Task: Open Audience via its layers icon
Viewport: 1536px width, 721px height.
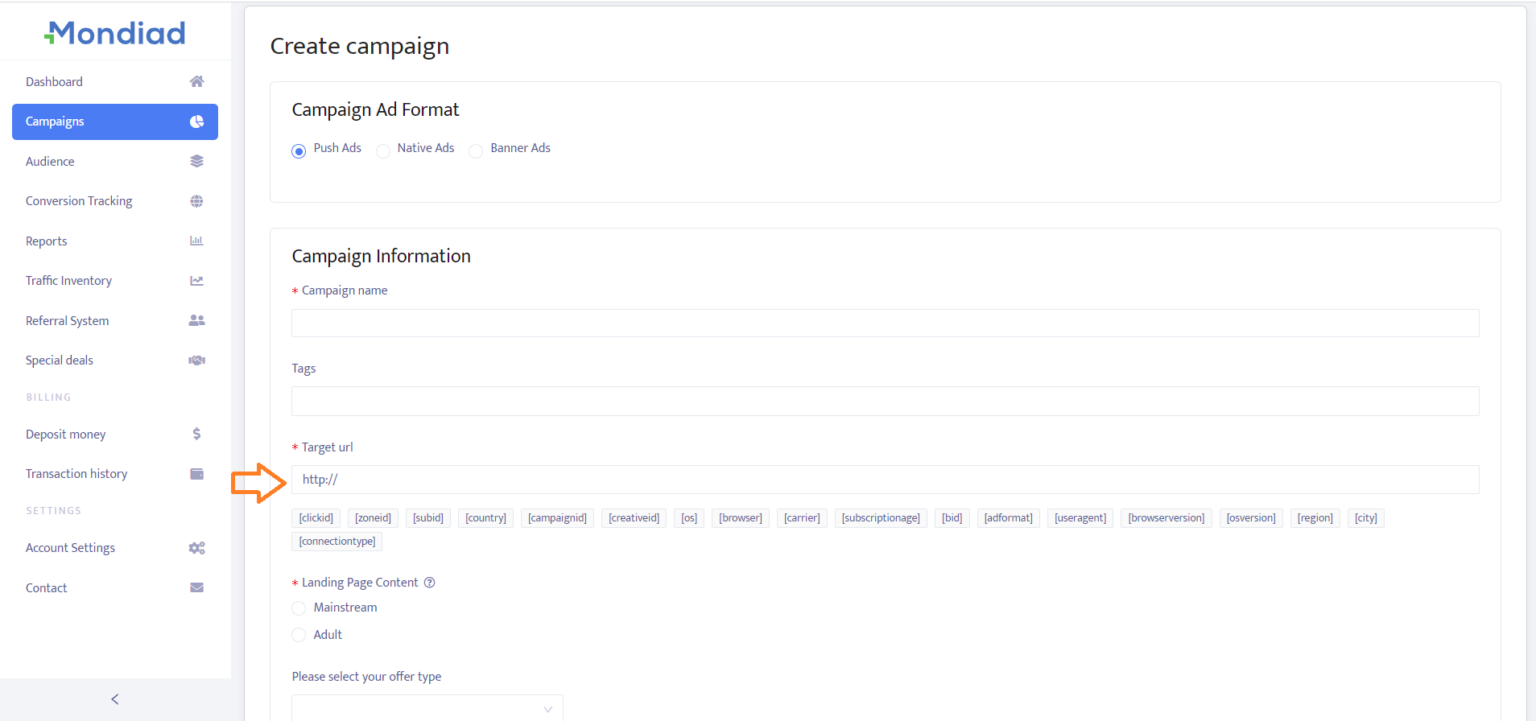Action: [x=196, y=161]
